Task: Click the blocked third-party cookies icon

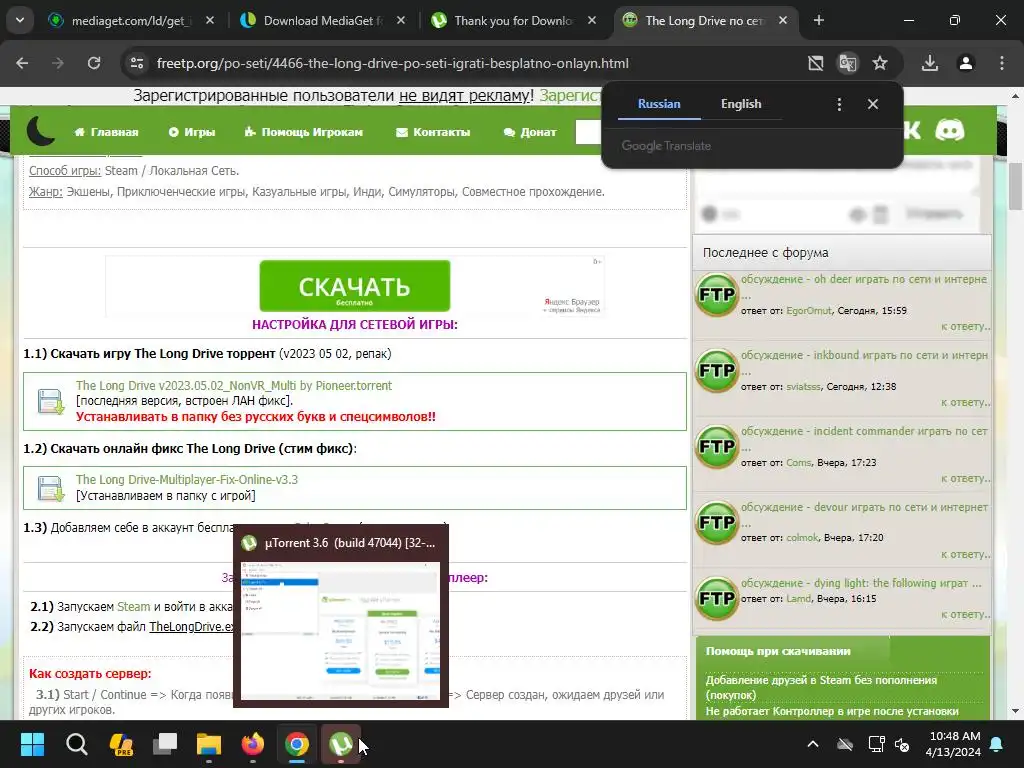Action: pos(816,63)
